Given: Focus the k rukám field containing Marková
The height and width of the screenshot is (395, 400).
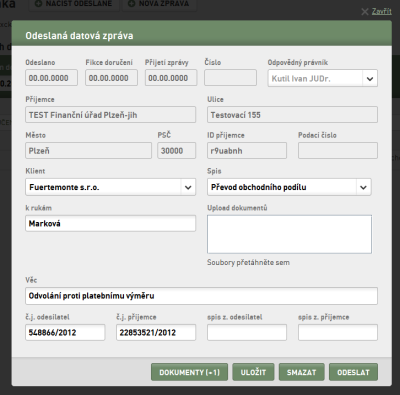Looking at the screenshot, I should (x=110, y=223).
